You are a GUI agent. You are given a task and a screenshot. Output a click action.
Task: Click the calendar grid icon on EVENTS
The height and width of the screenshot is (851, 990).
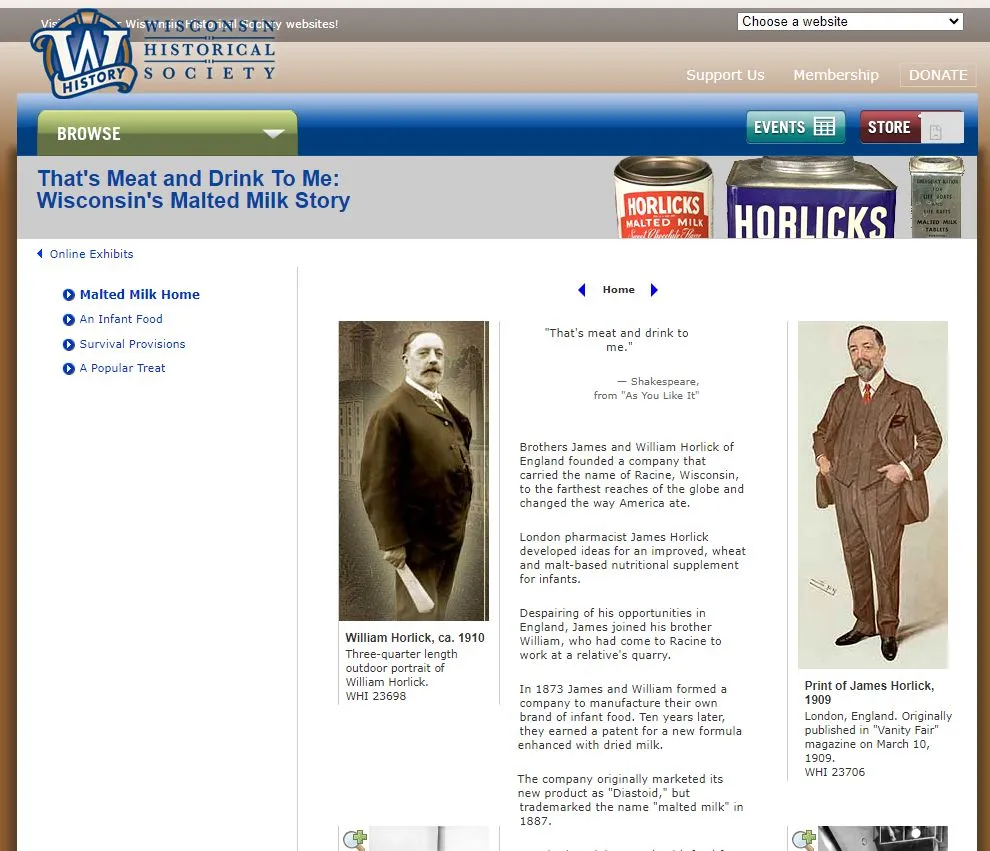pyautogui.click(x=824, y=127)
